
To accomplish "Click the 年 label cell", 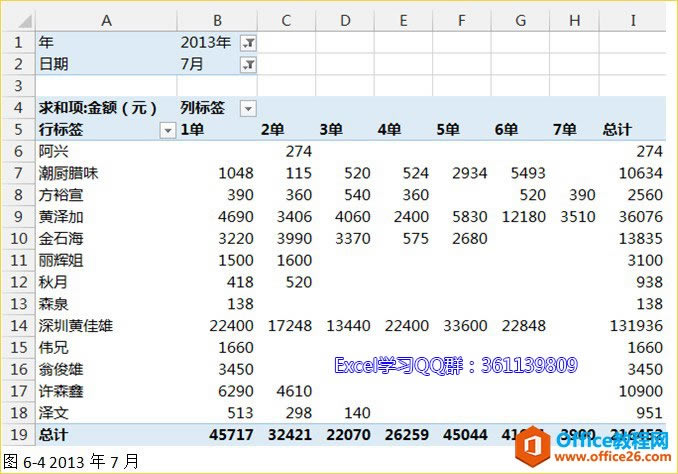I will pyautogui.click(x=106, y=42).
